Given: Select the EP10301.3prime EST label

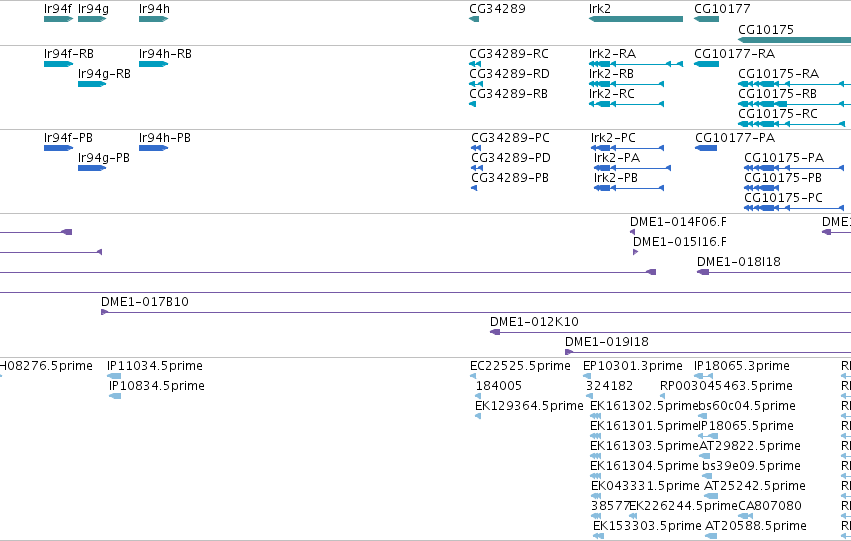Looking at the screenshot, I should (633, 366).
